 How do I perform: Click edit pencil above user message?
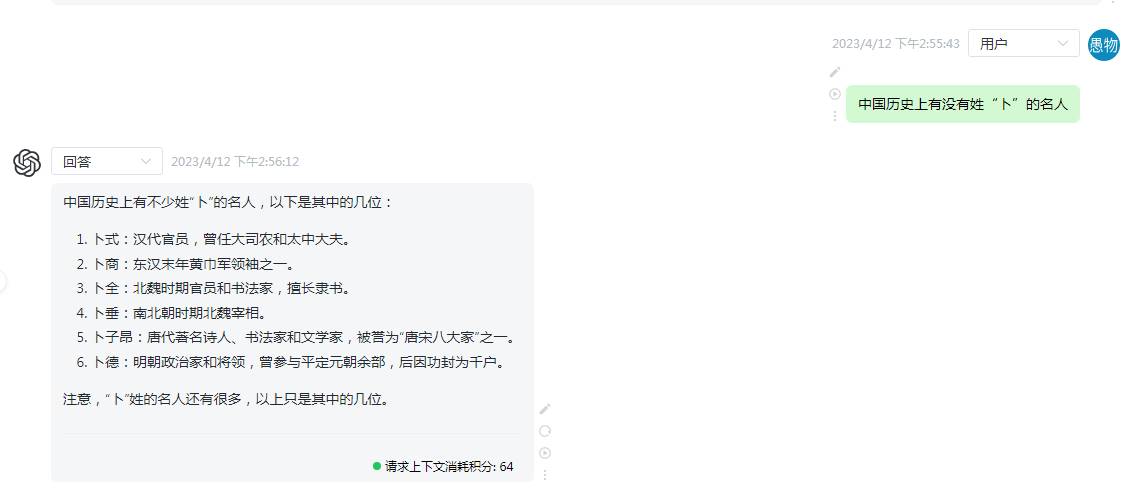tap(835, 72)
